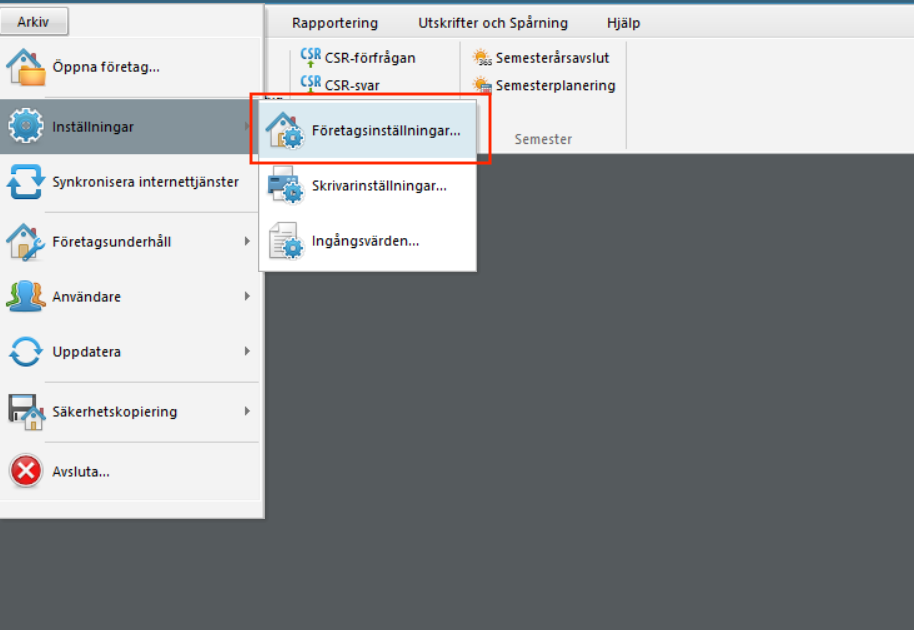The height and width of the screenshot is (630, 914).
Task: Click the Öppna företag house-folder icon
Action: [x=26, y=67]
